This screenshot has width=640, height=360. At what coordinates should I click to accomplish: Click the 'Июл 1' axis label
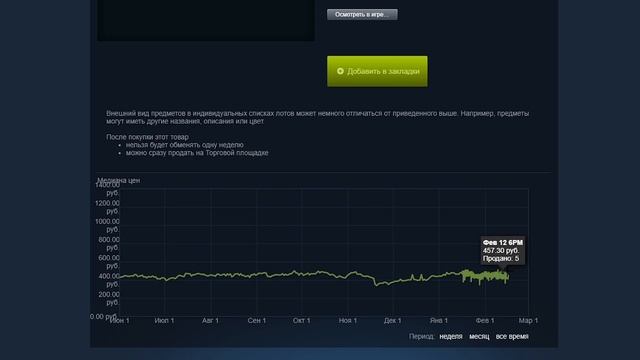coord(164,320)
